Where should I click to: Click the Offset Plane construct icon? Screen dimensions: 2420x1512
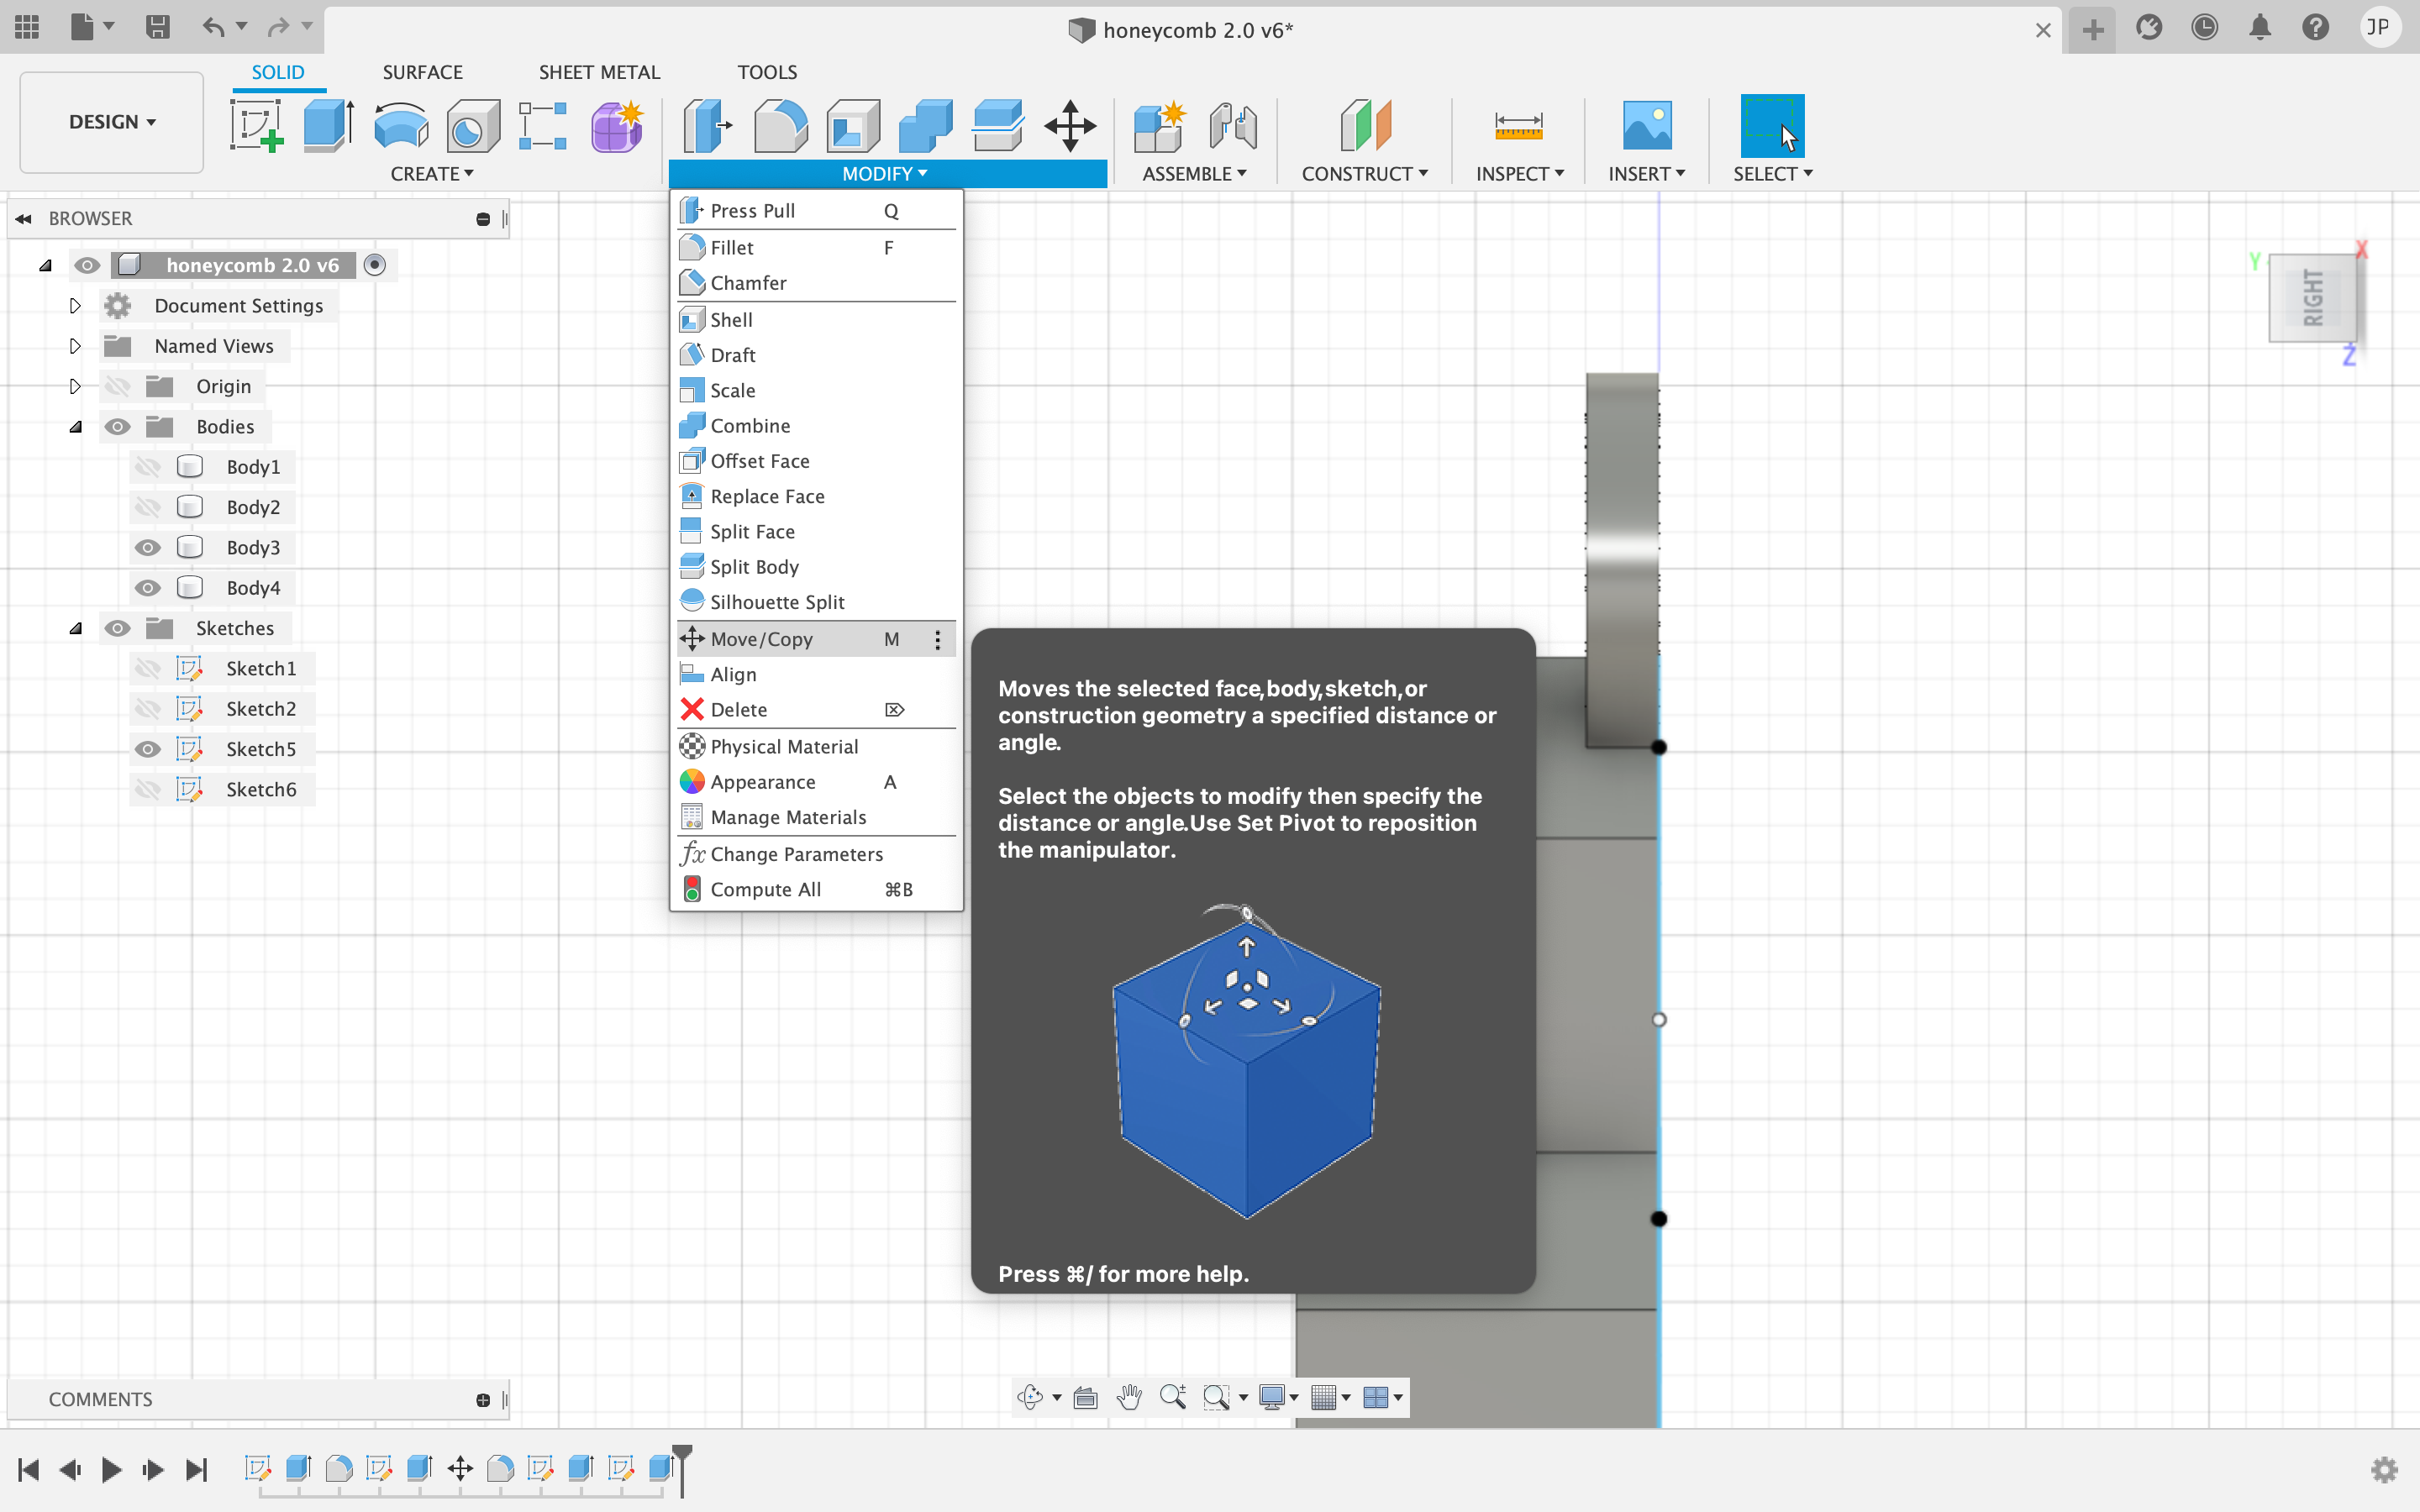click(x=1365, y=127)
